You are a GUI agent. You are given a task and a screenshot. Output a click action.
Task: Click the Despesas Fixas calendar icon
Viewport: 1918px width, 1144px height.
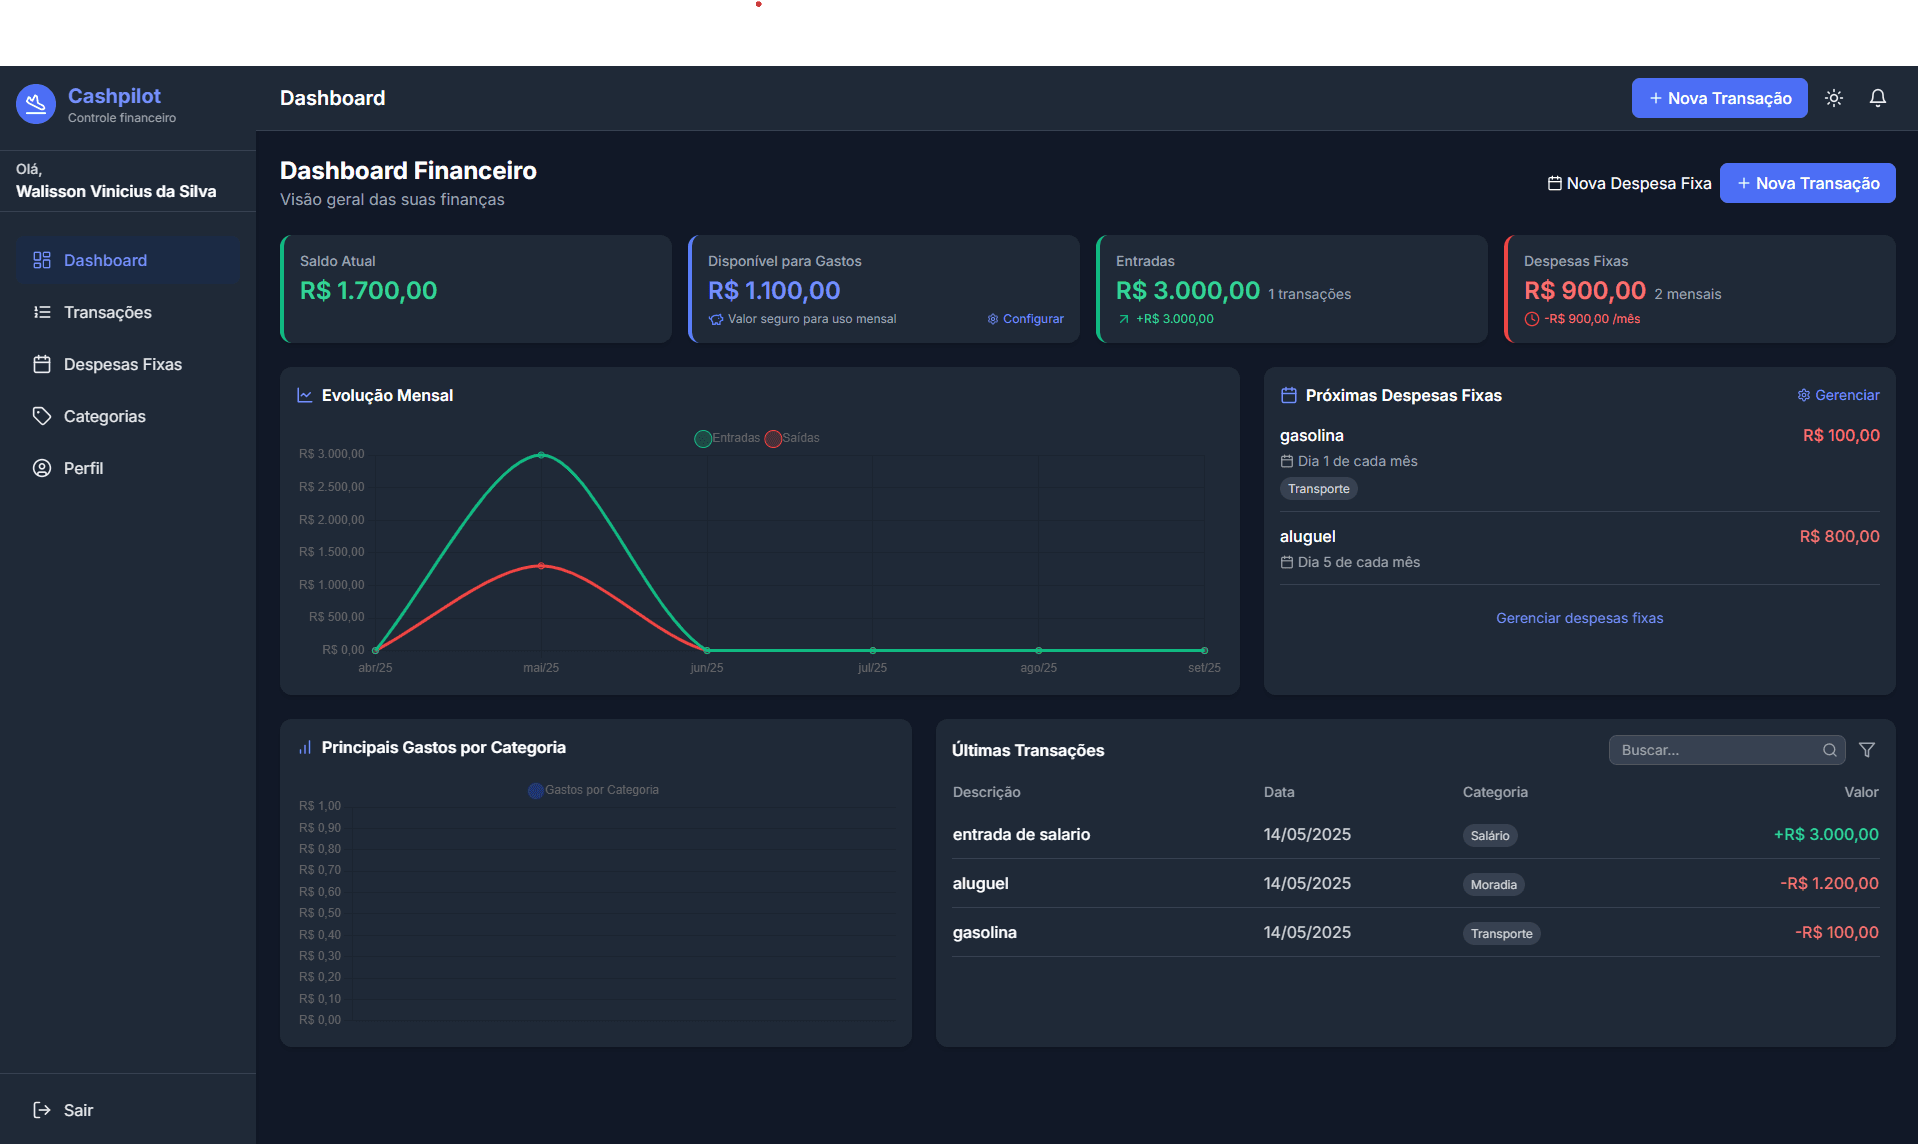click(42, 364)
